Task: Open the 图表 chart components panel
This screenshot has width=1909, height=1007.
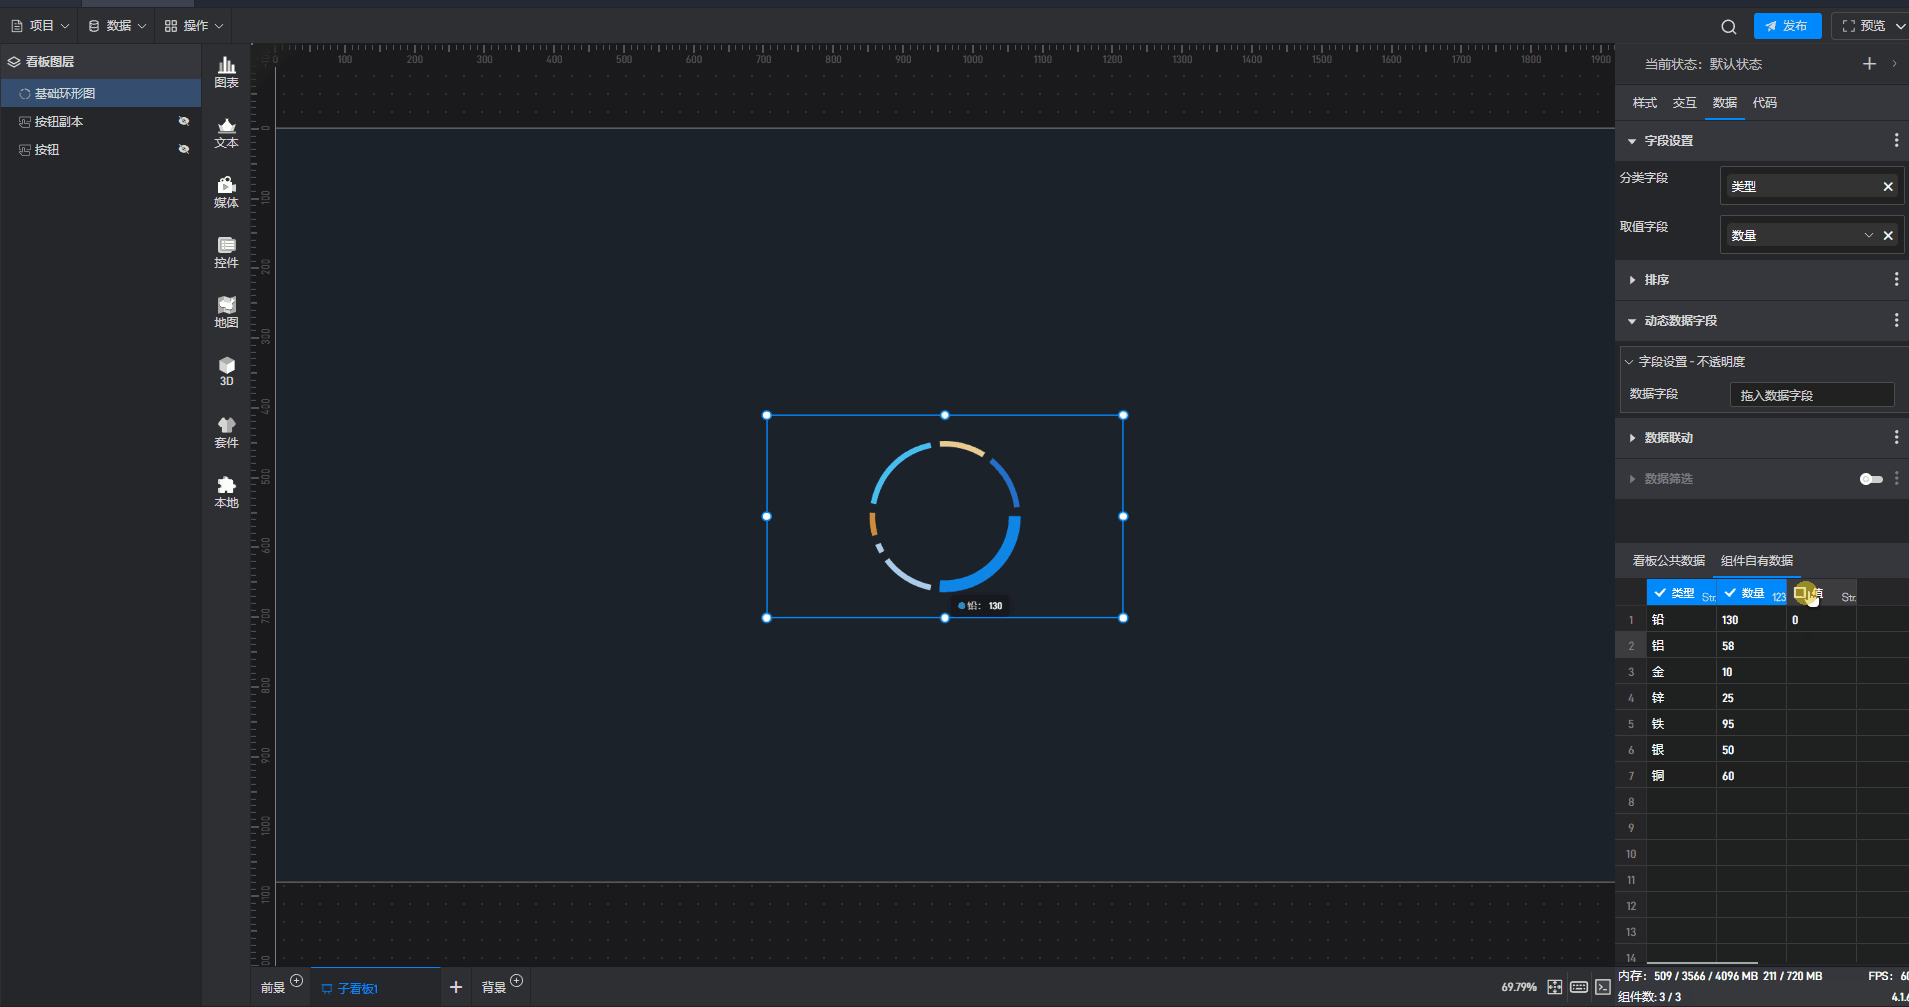Action: 226,72
